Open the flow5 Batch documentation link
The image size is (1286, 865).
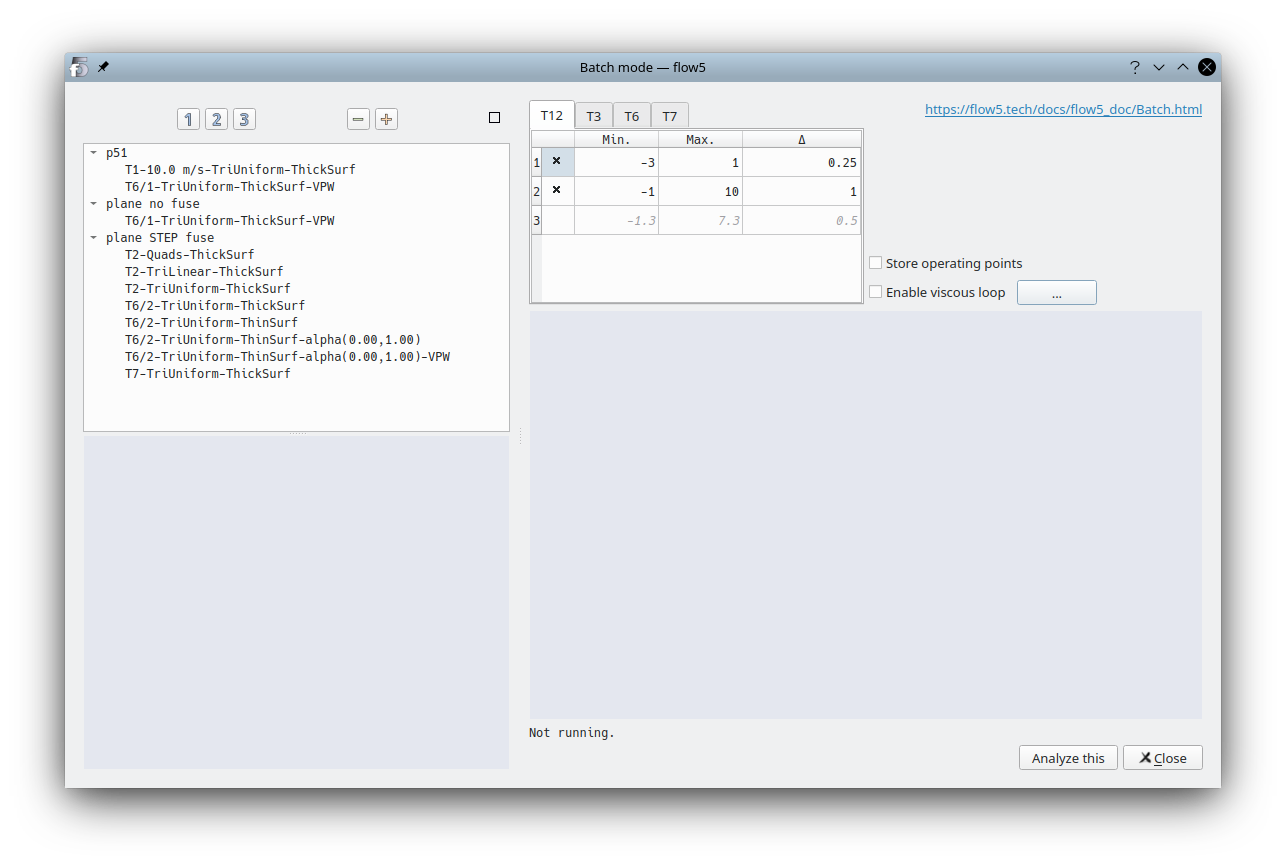tap(1063, 110)
